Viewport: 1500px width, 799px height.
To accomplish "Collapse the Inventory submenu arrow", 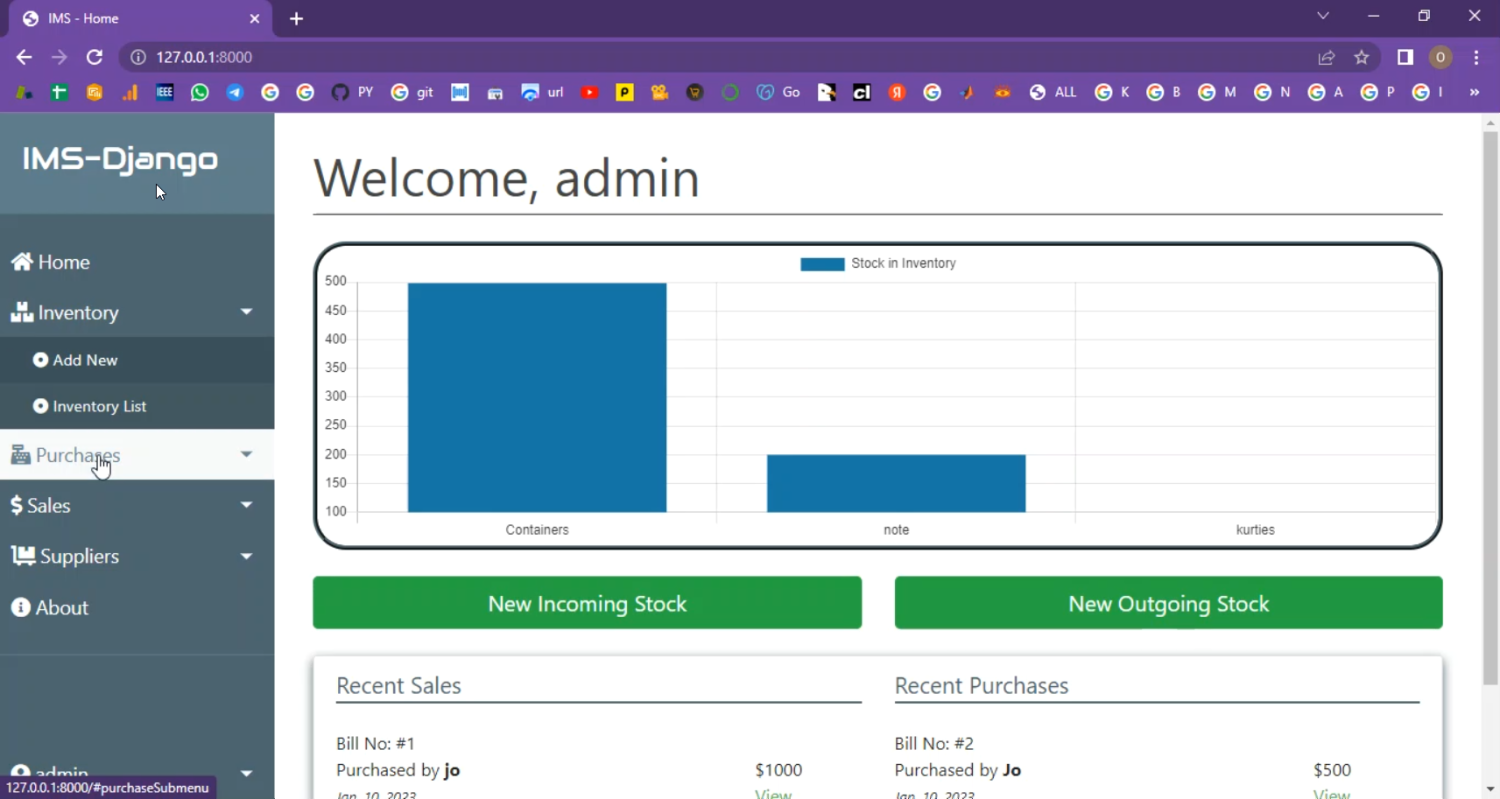I will click(246, 313).
